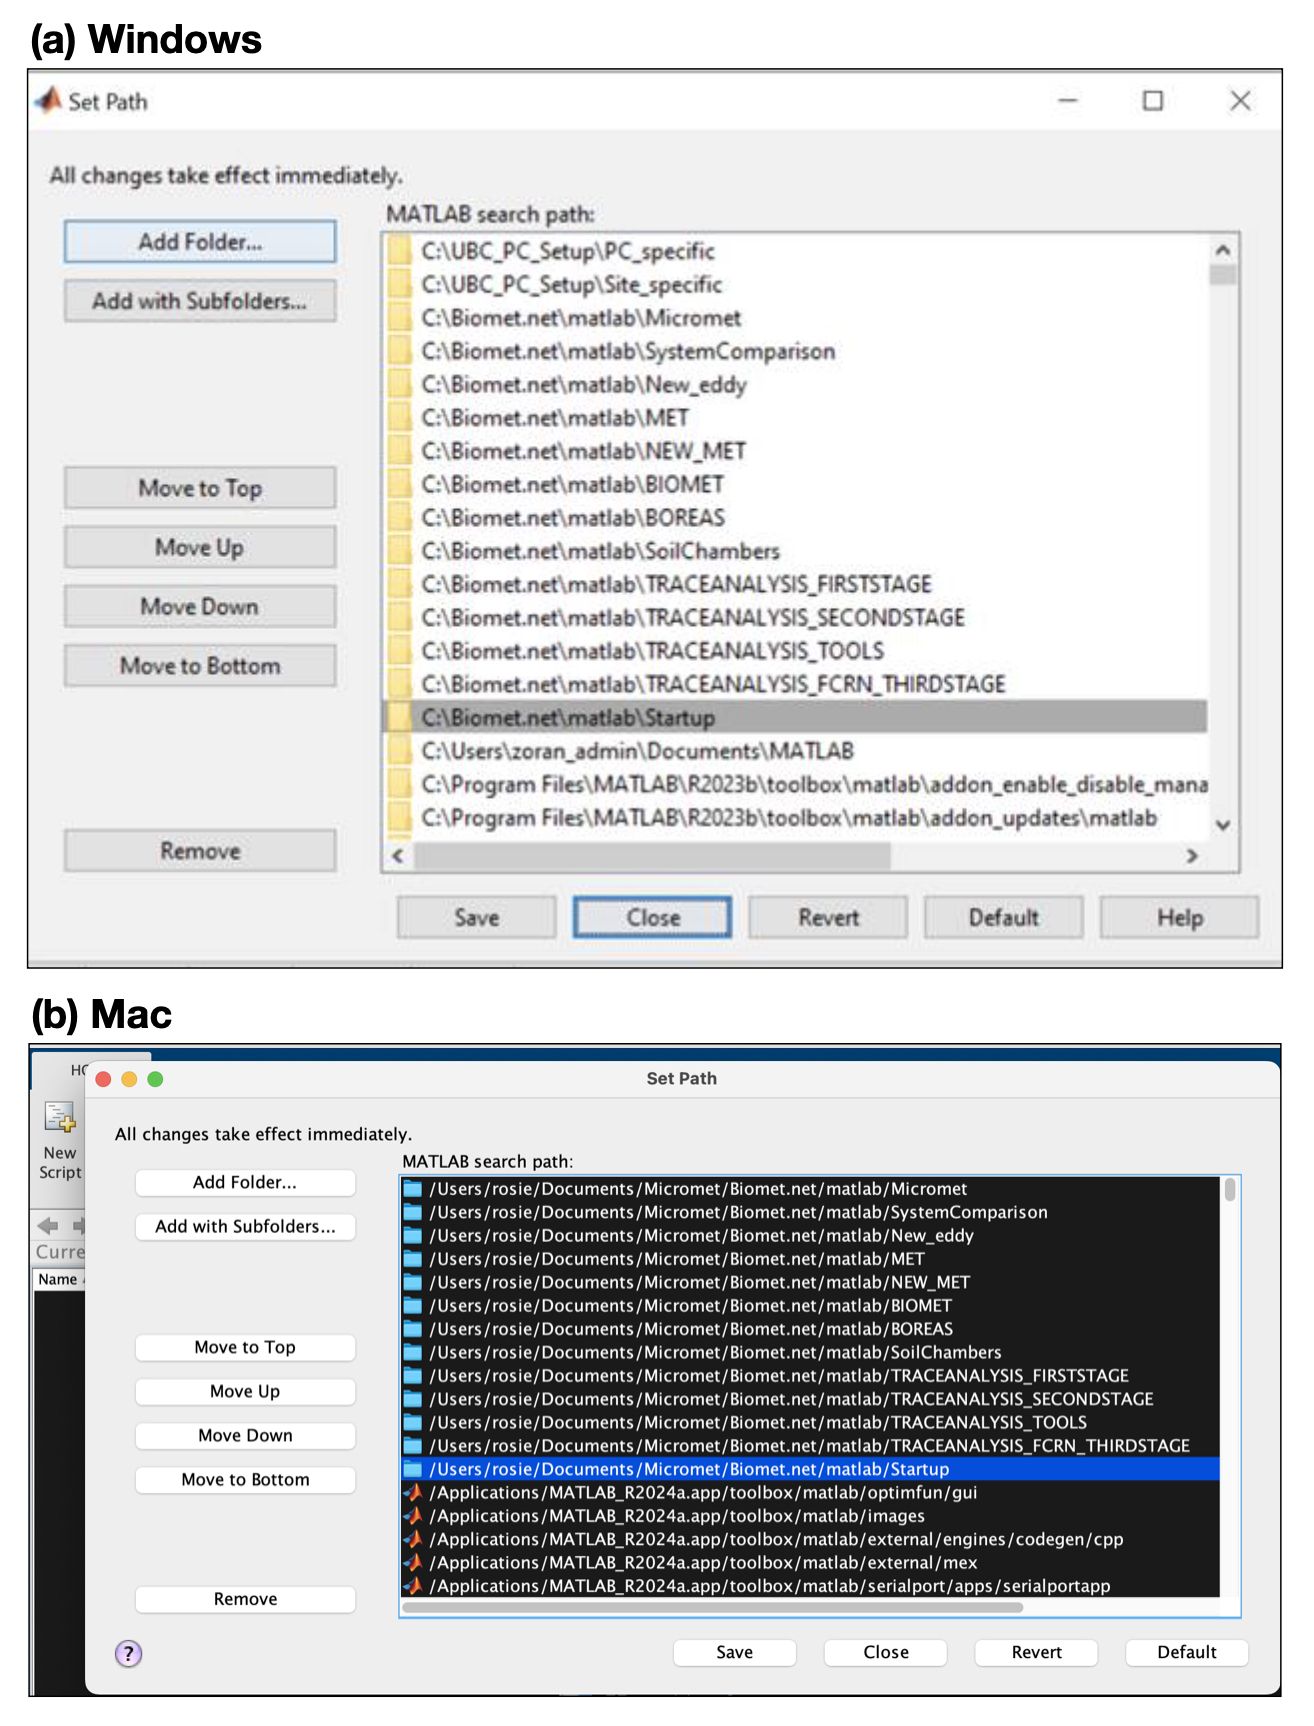Viewport: 1314px width, 1726px height.
Task: Click Default in Windows Set Path dialog
Action: pos(1004,917)
